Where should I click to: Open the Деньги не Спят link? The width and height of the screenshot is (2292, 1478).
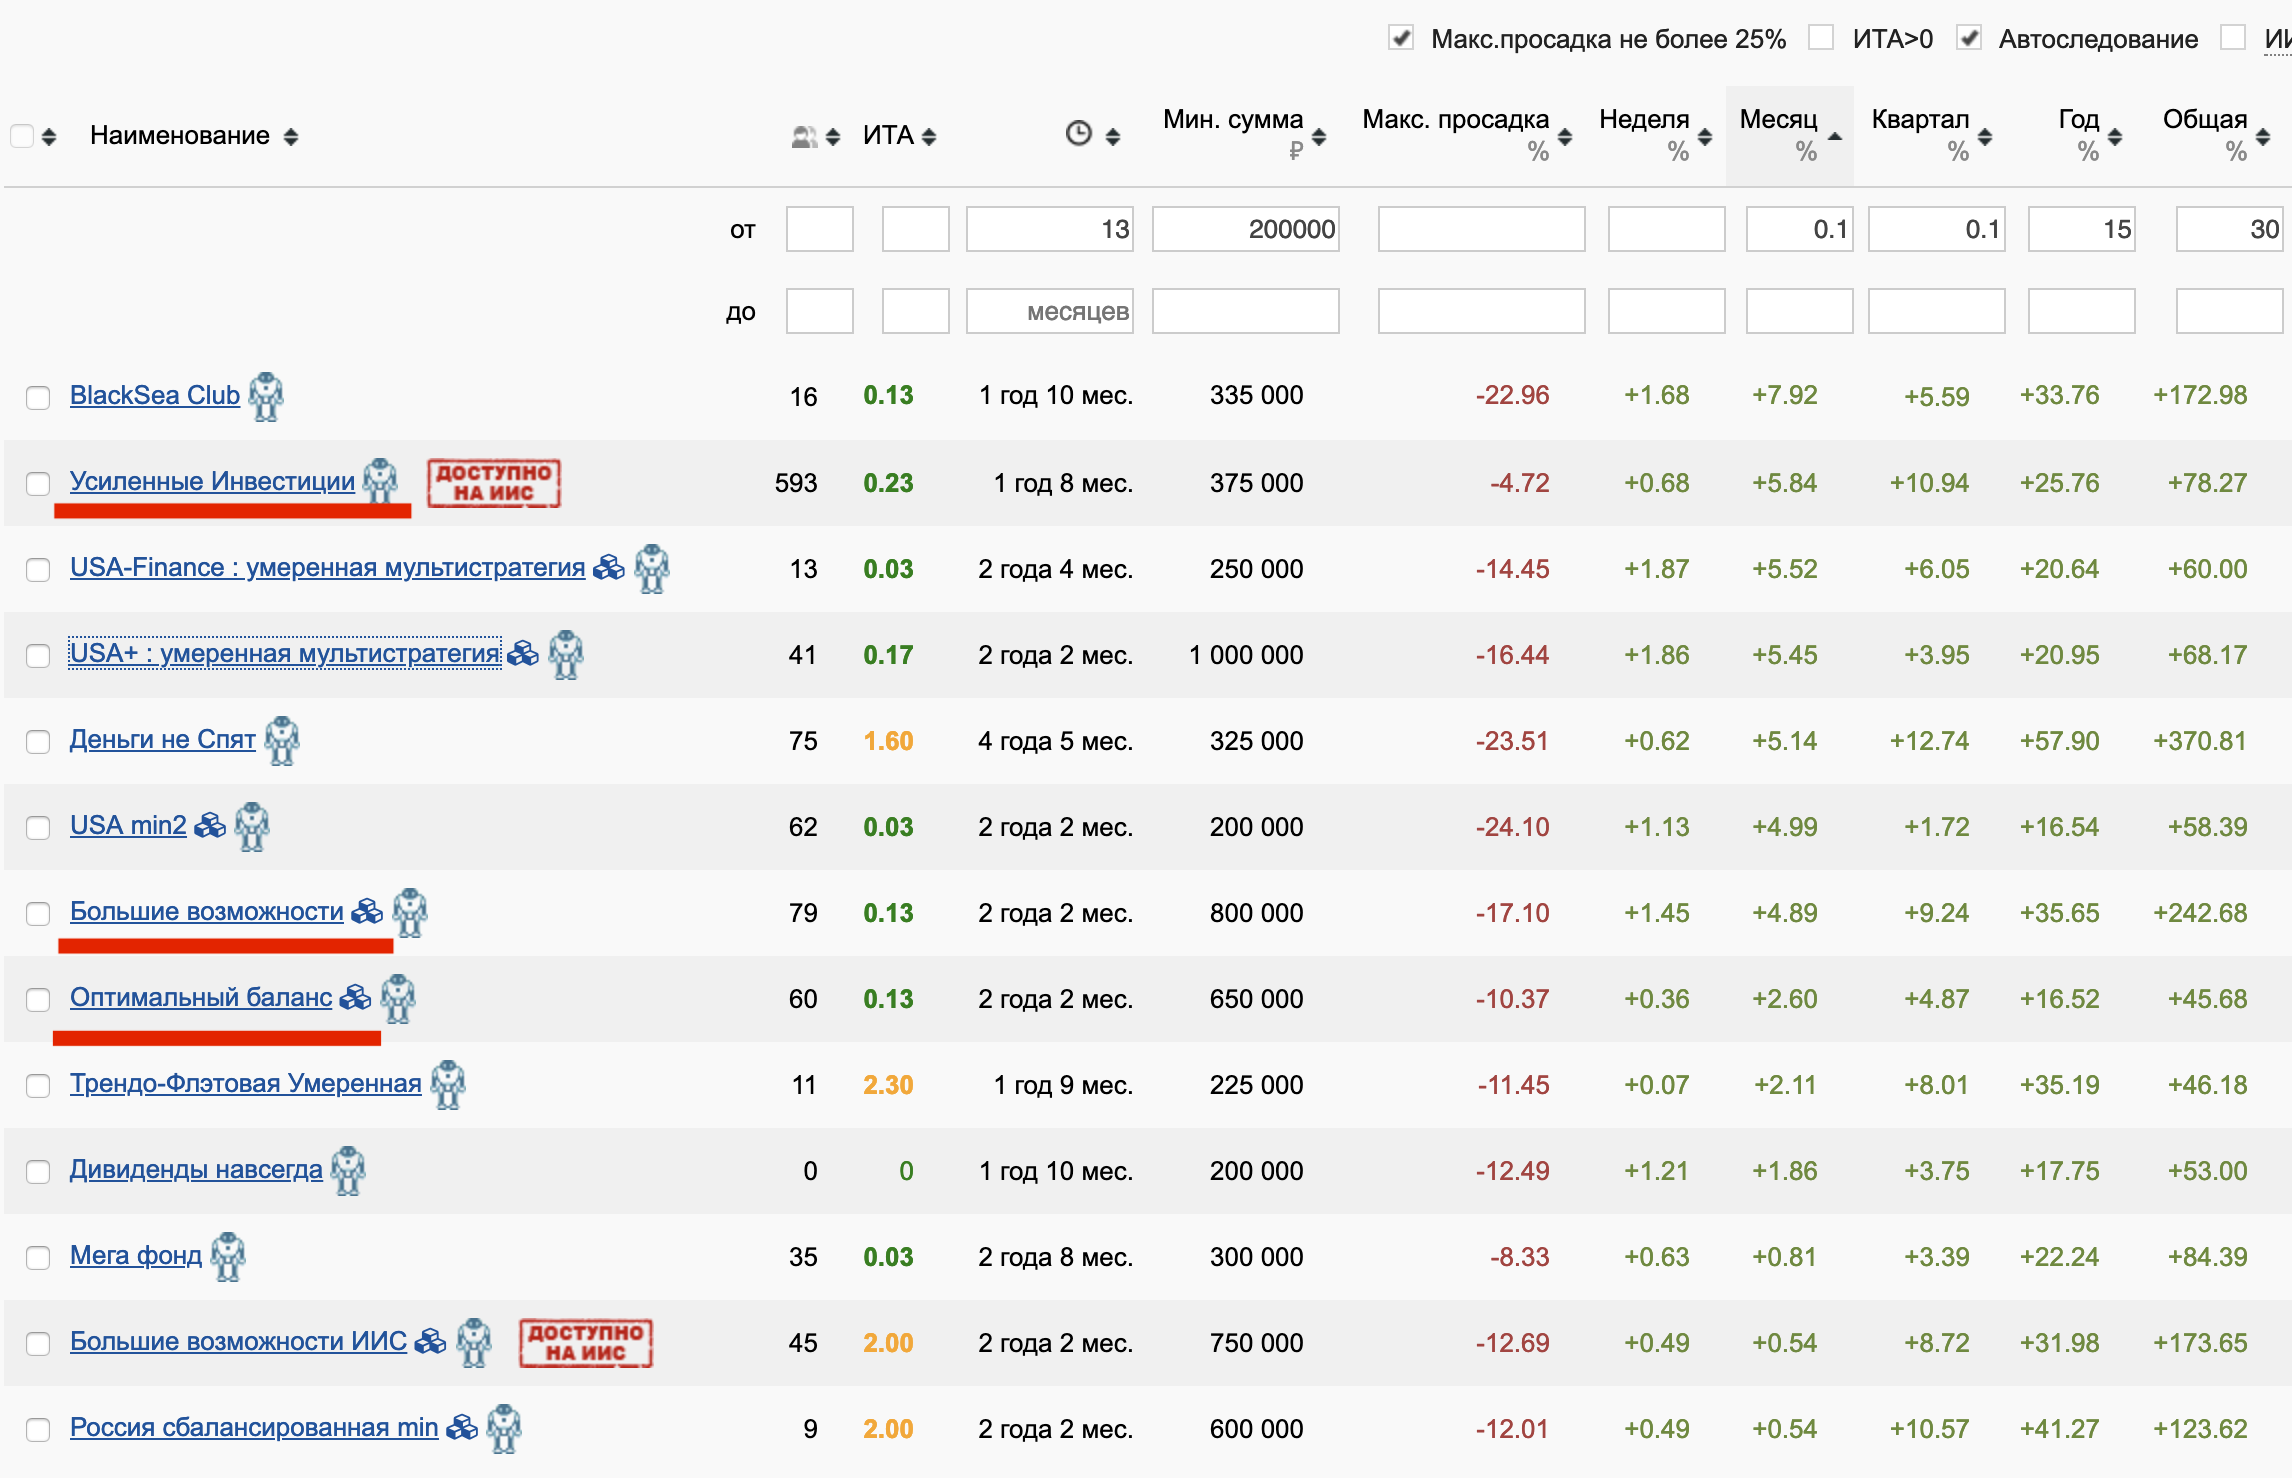[163, 739]
